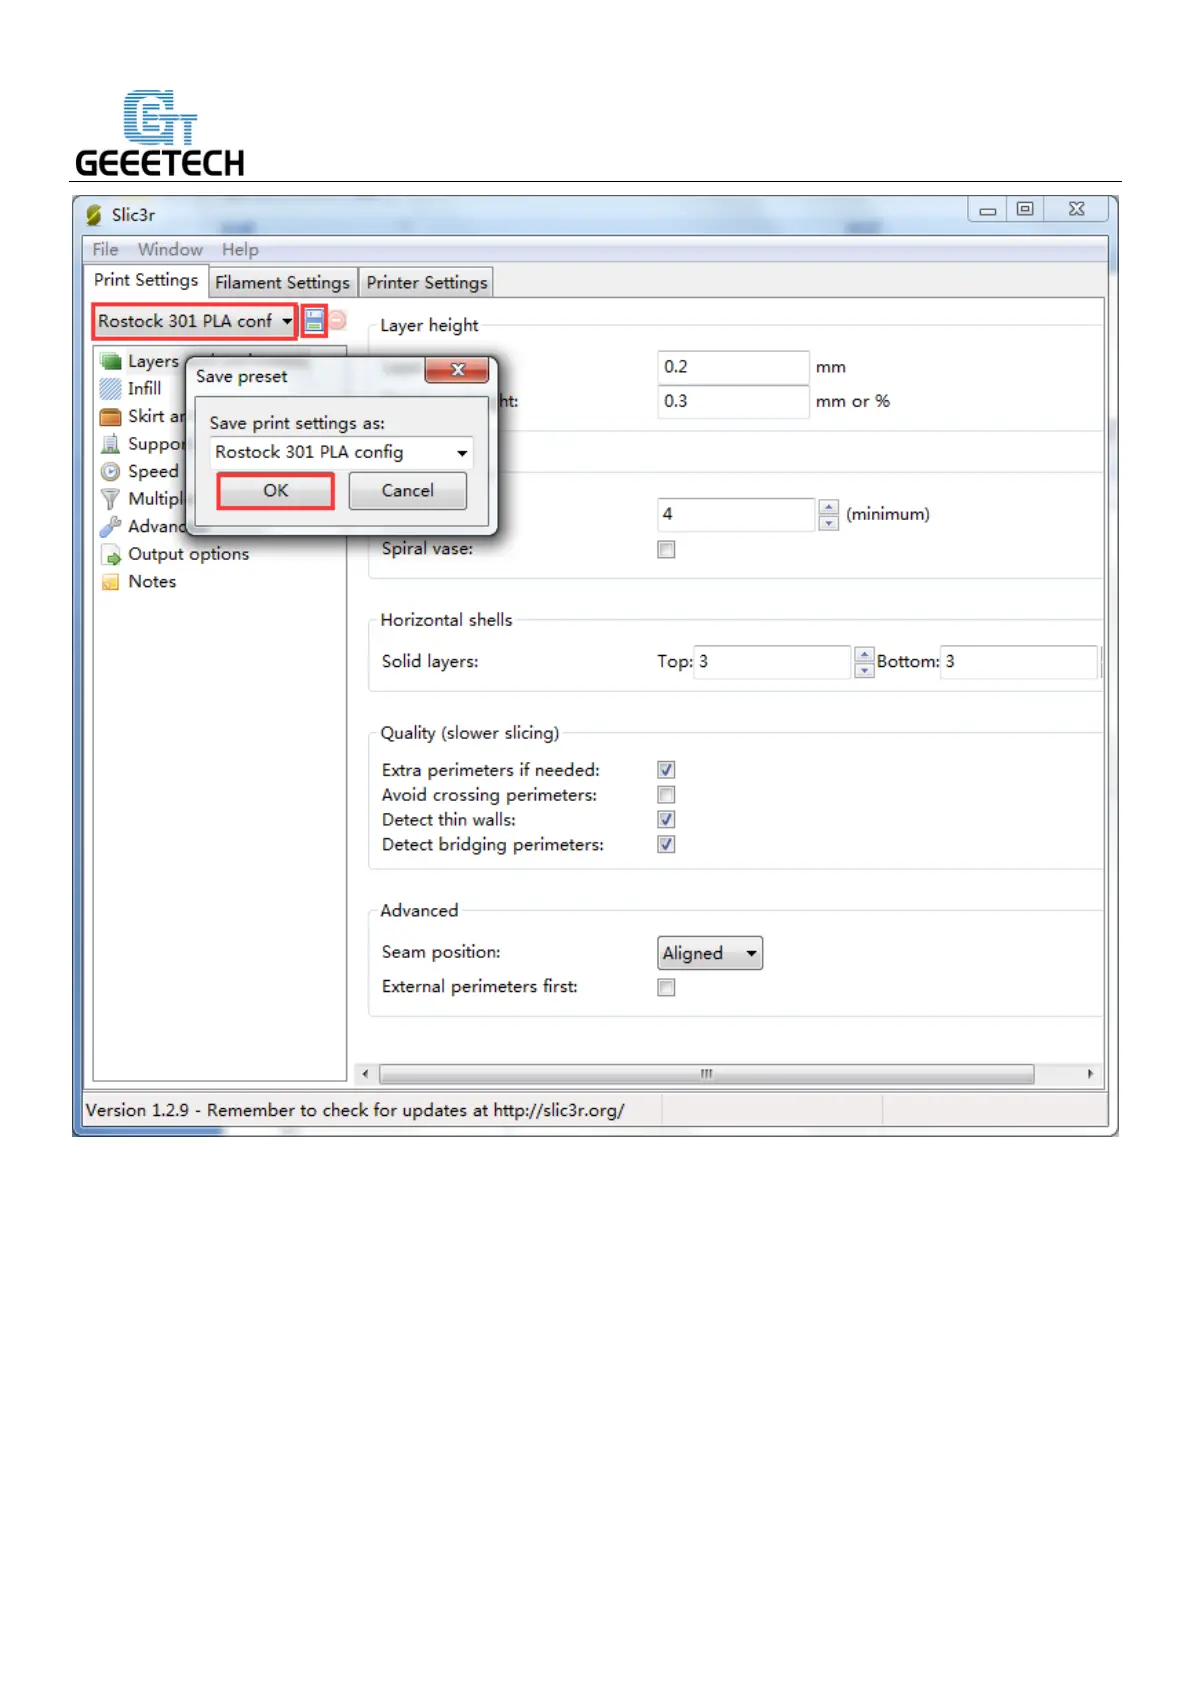Open the Help menu
Image resolution: width=1191 pixels, height=1684 pixels.
coord(240,250)
